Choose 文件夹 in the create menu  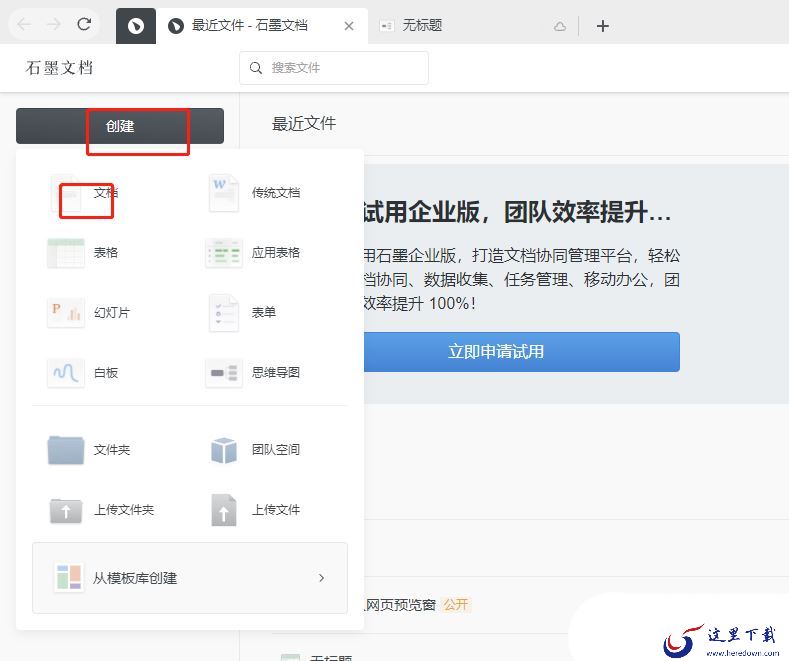(x=112, y=450)
